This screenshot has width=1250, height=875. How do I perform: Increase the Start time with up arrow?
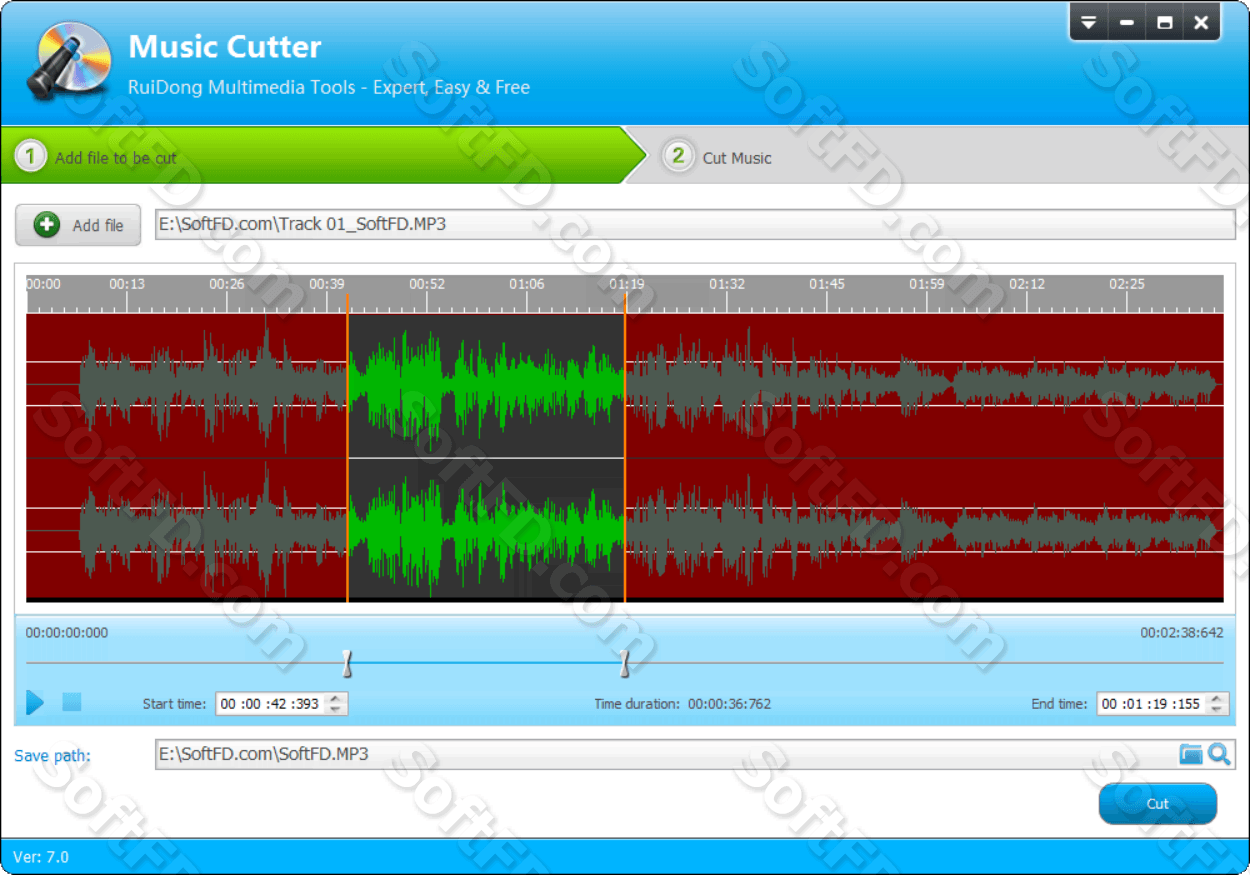click(x=336, y=698)
